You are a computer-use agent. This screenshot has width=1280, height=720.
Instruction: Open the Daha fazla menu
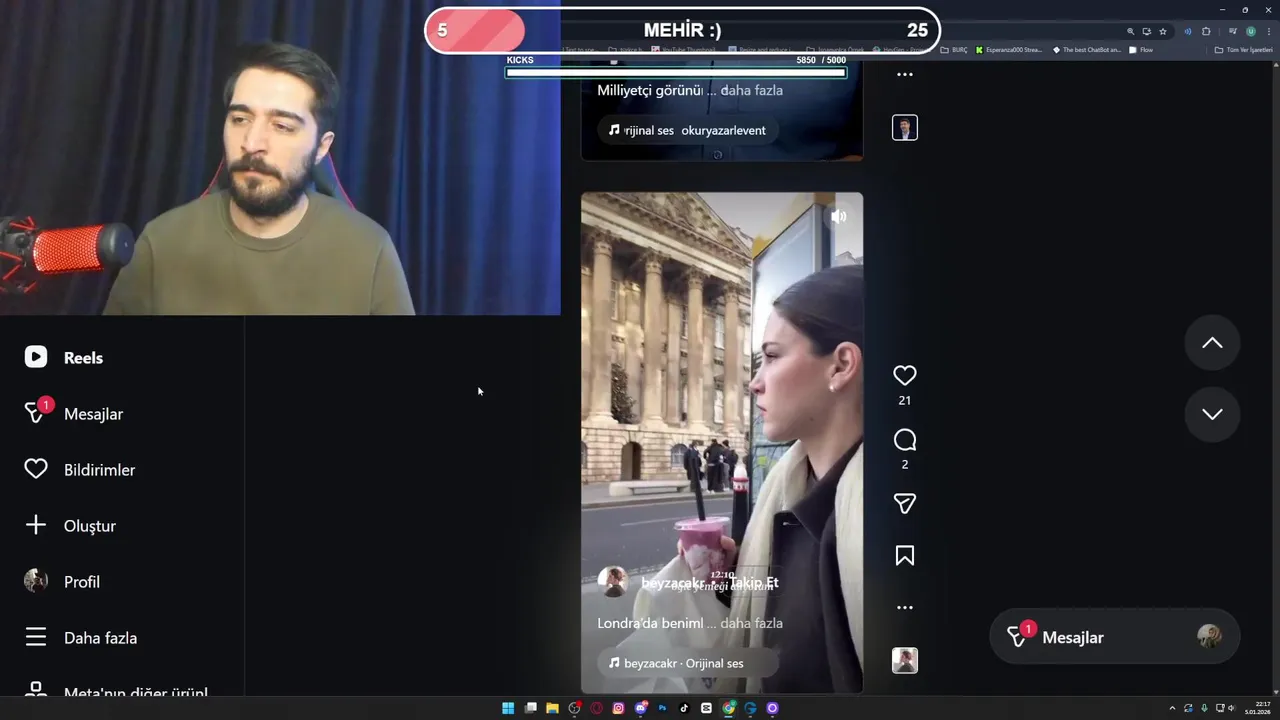81,637
